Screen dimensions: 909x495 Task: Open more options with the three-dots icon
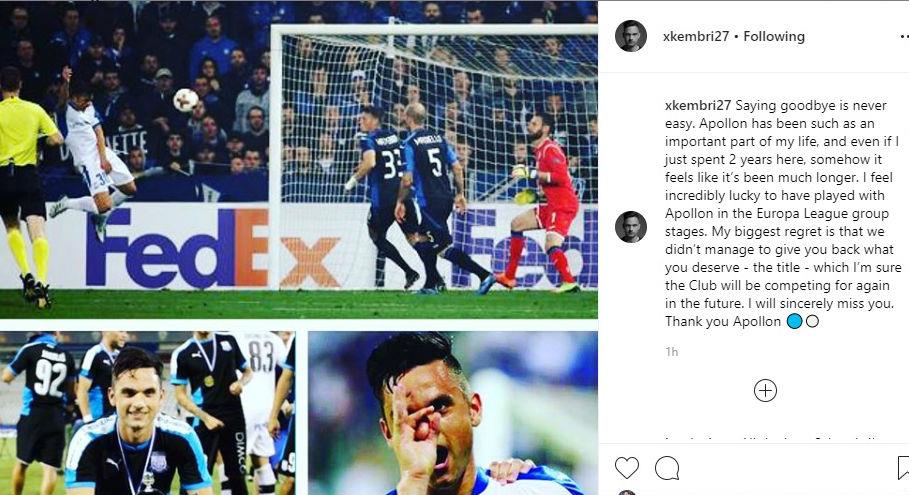[903, 37]
